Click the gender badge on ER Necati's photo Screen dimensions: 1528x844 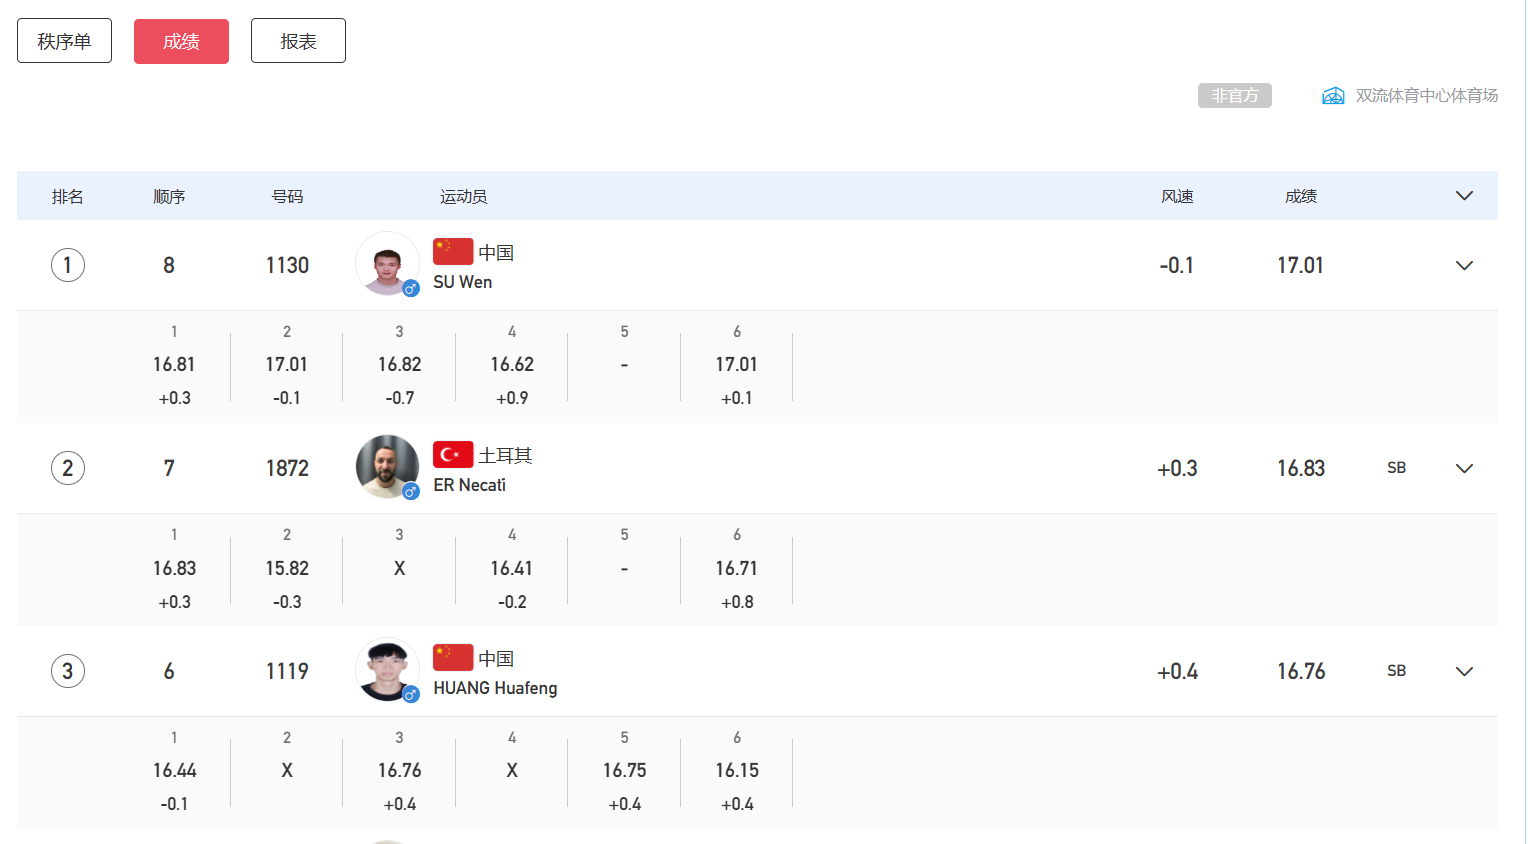(411, 491)
